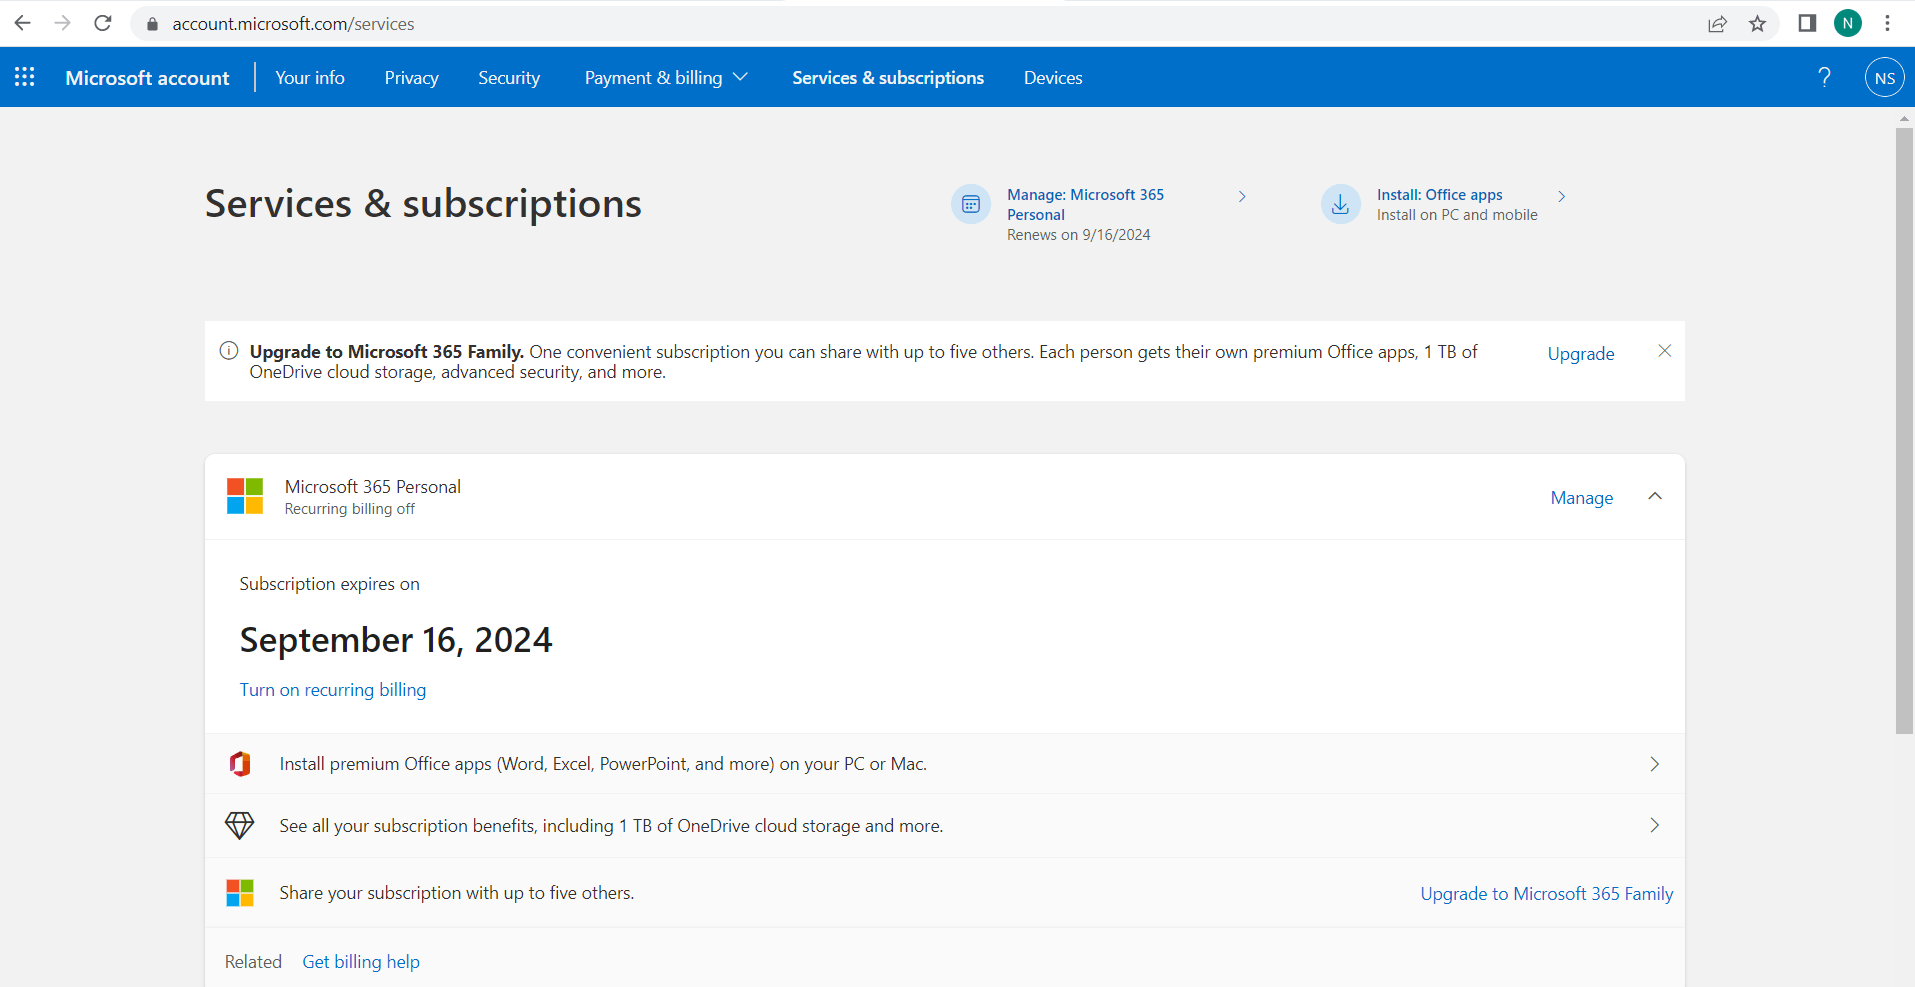Click the Office icon in install row
Viewport: 1915px width, 987px height.
coord(240,764)
